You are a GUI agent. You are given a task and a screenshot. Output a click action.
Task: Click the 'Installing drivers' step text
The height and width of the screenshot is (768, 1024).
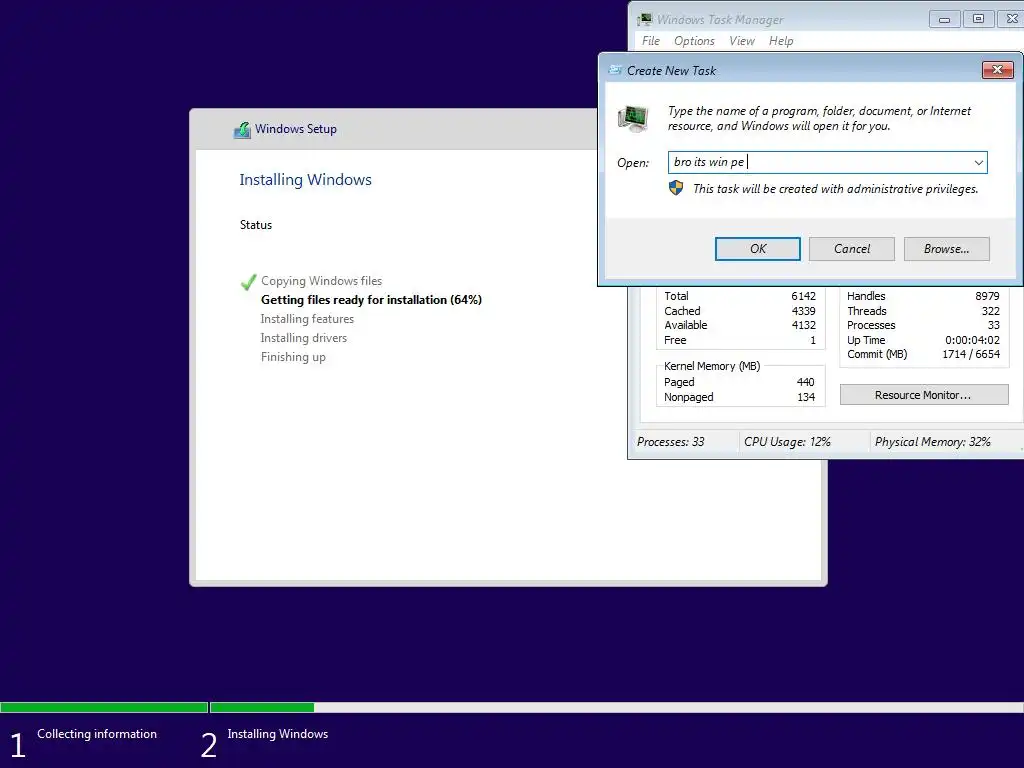pyautogui.click(x=304, y=338)
